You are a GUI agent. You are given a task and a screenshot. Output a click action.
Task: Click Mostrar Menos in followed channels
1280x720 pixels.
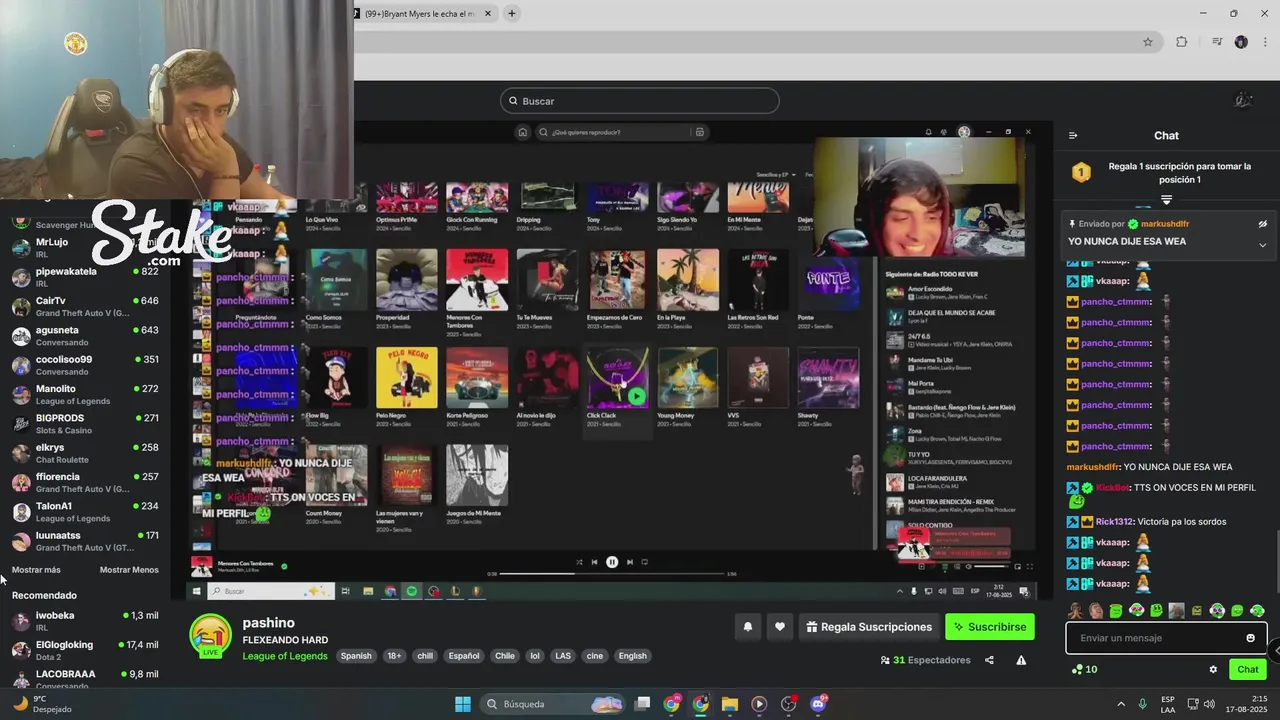(129, 570)
